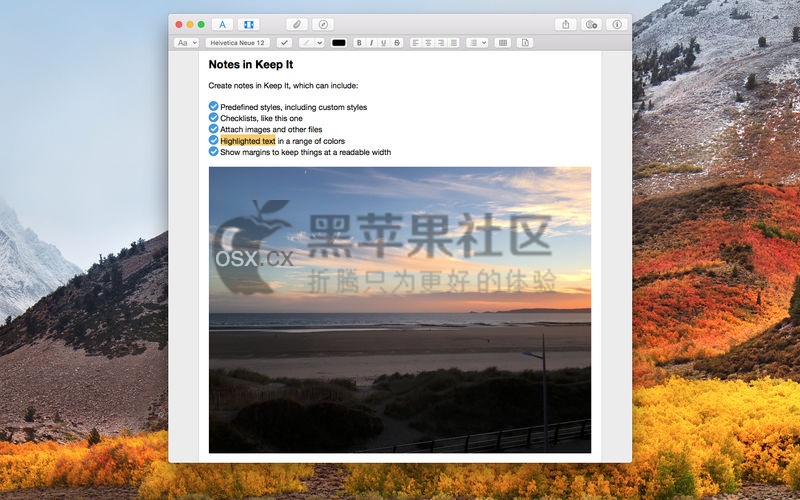Center align text
The width and height of the screenshot is (800, 500).
429,43
